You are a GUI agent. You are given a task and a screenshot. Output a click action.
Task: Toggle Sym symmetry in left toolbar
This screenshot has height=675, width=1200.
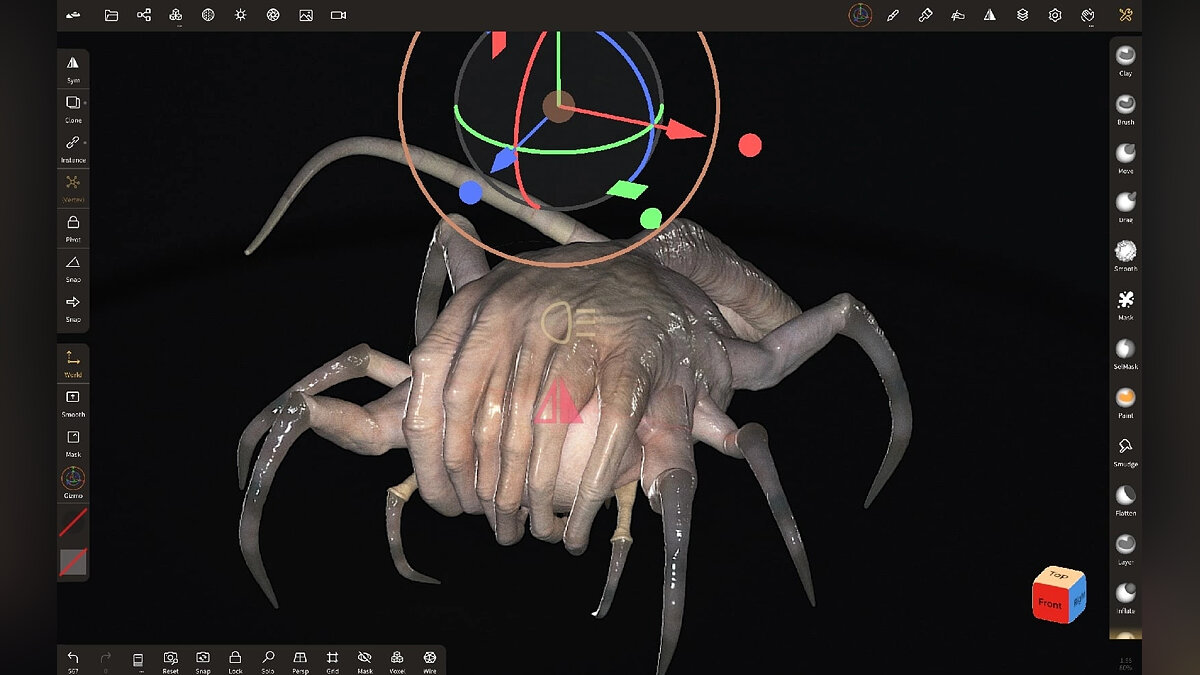tap(73, 68)
